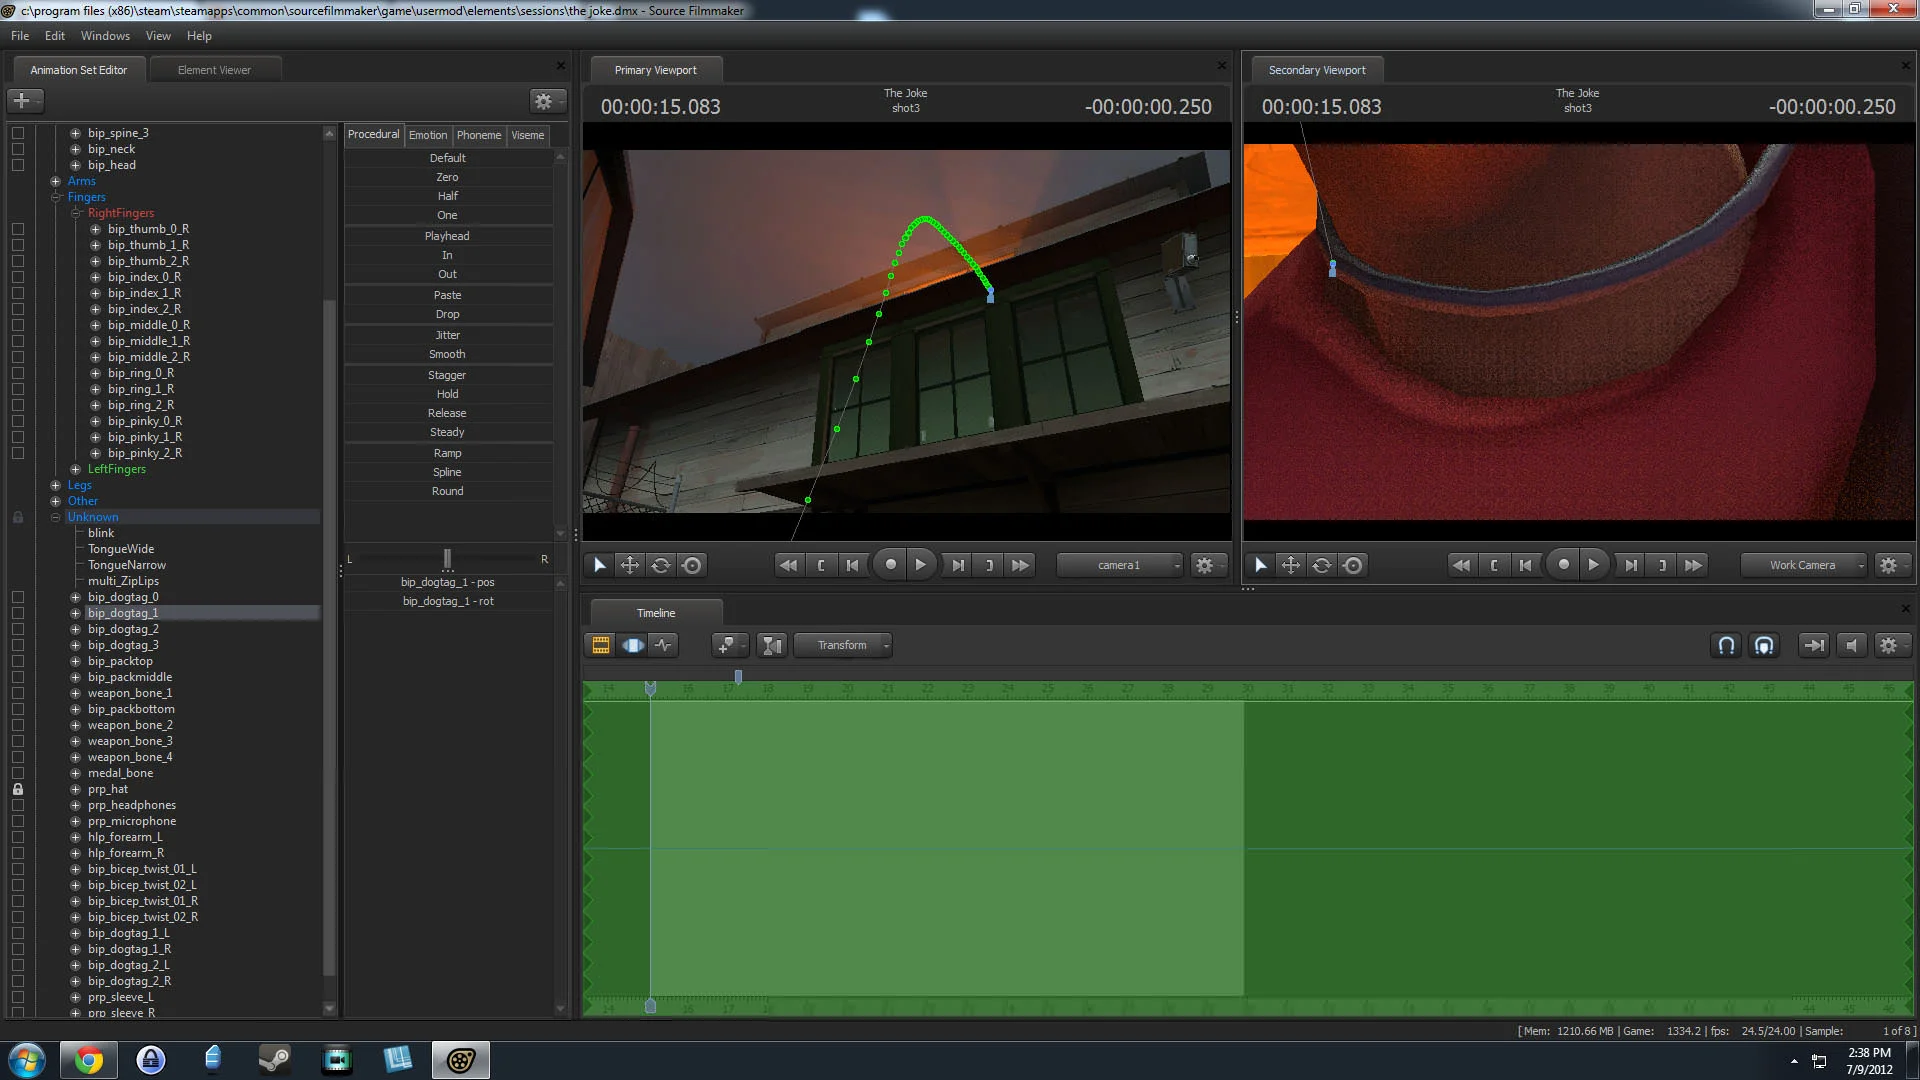
Task: Click record button in secondary viewport
Action: 1563,564
